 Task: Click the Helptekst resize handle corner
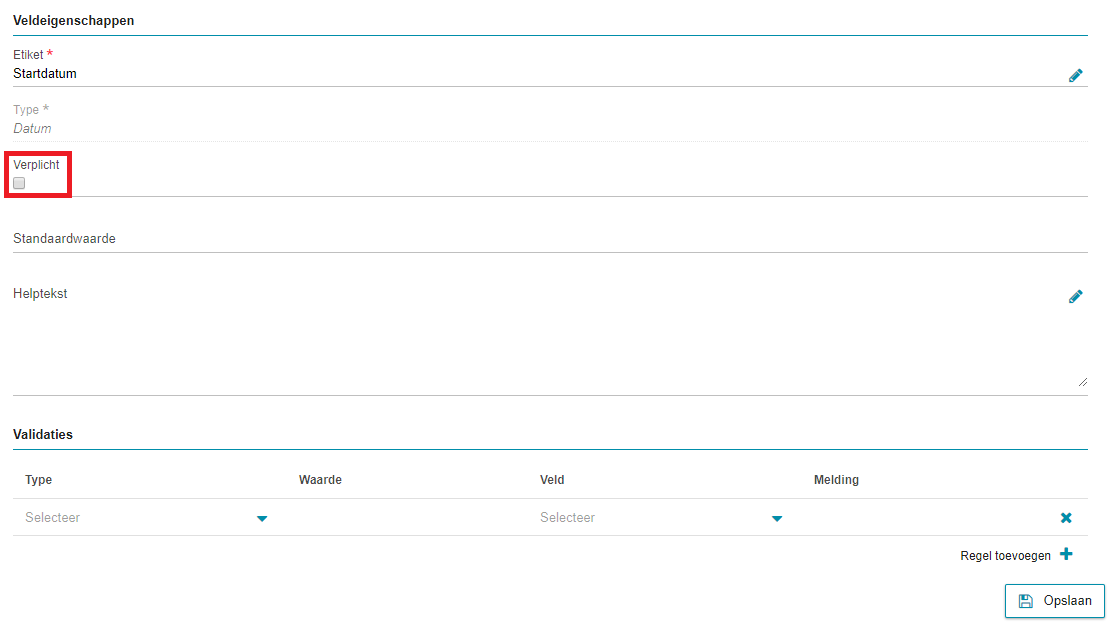tap(1082, 382)
